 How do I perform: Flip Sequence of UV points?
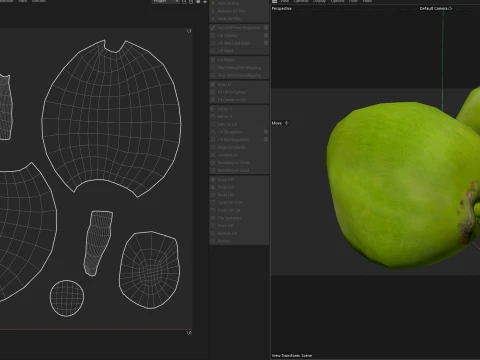[239, 218]
